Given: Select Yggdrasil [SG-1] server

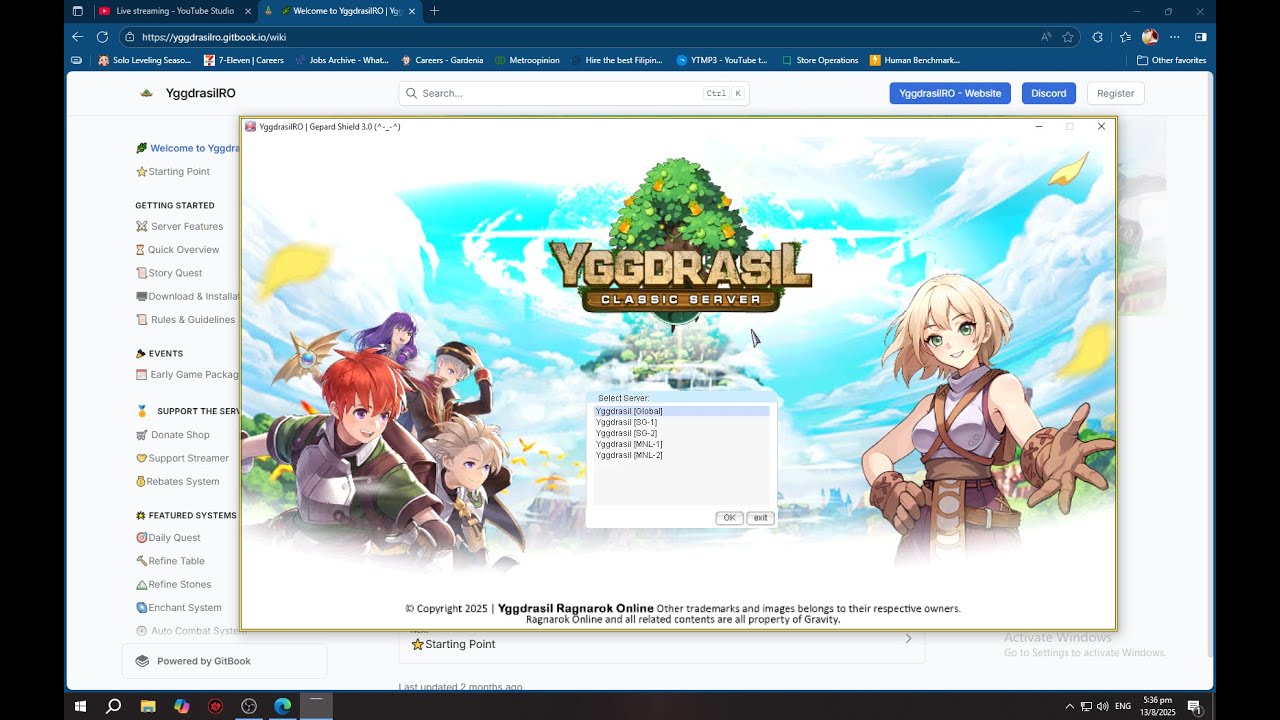Looking at the screenshot, I should [627, 422].
